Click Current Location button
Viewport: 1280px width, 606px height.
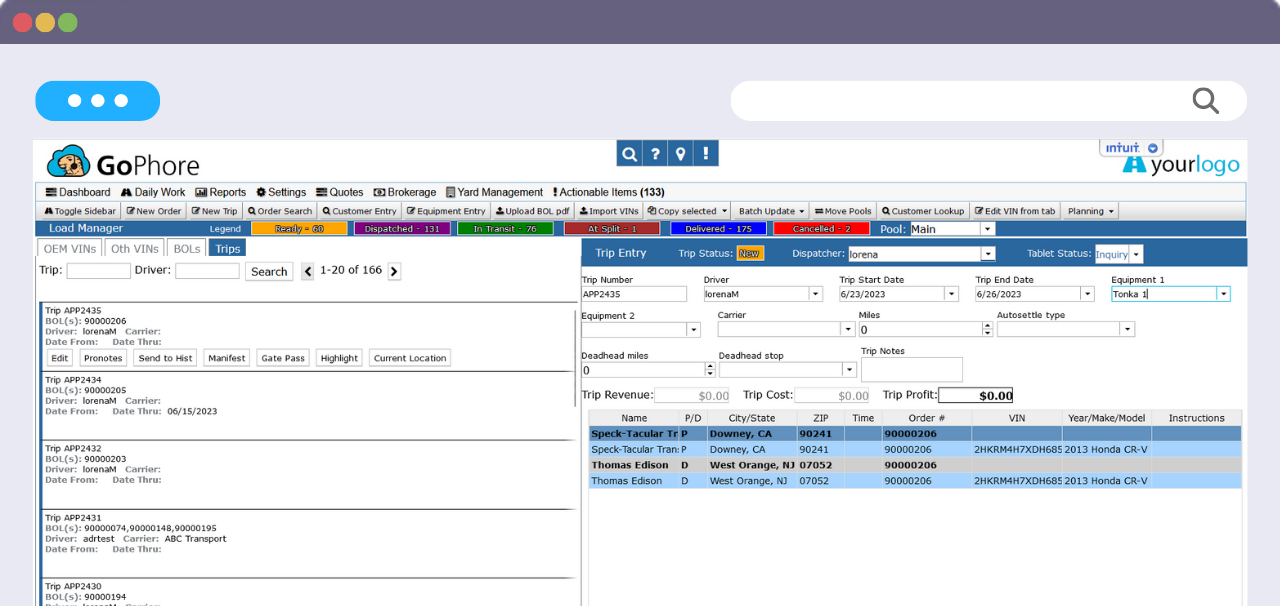coord(410,358)
